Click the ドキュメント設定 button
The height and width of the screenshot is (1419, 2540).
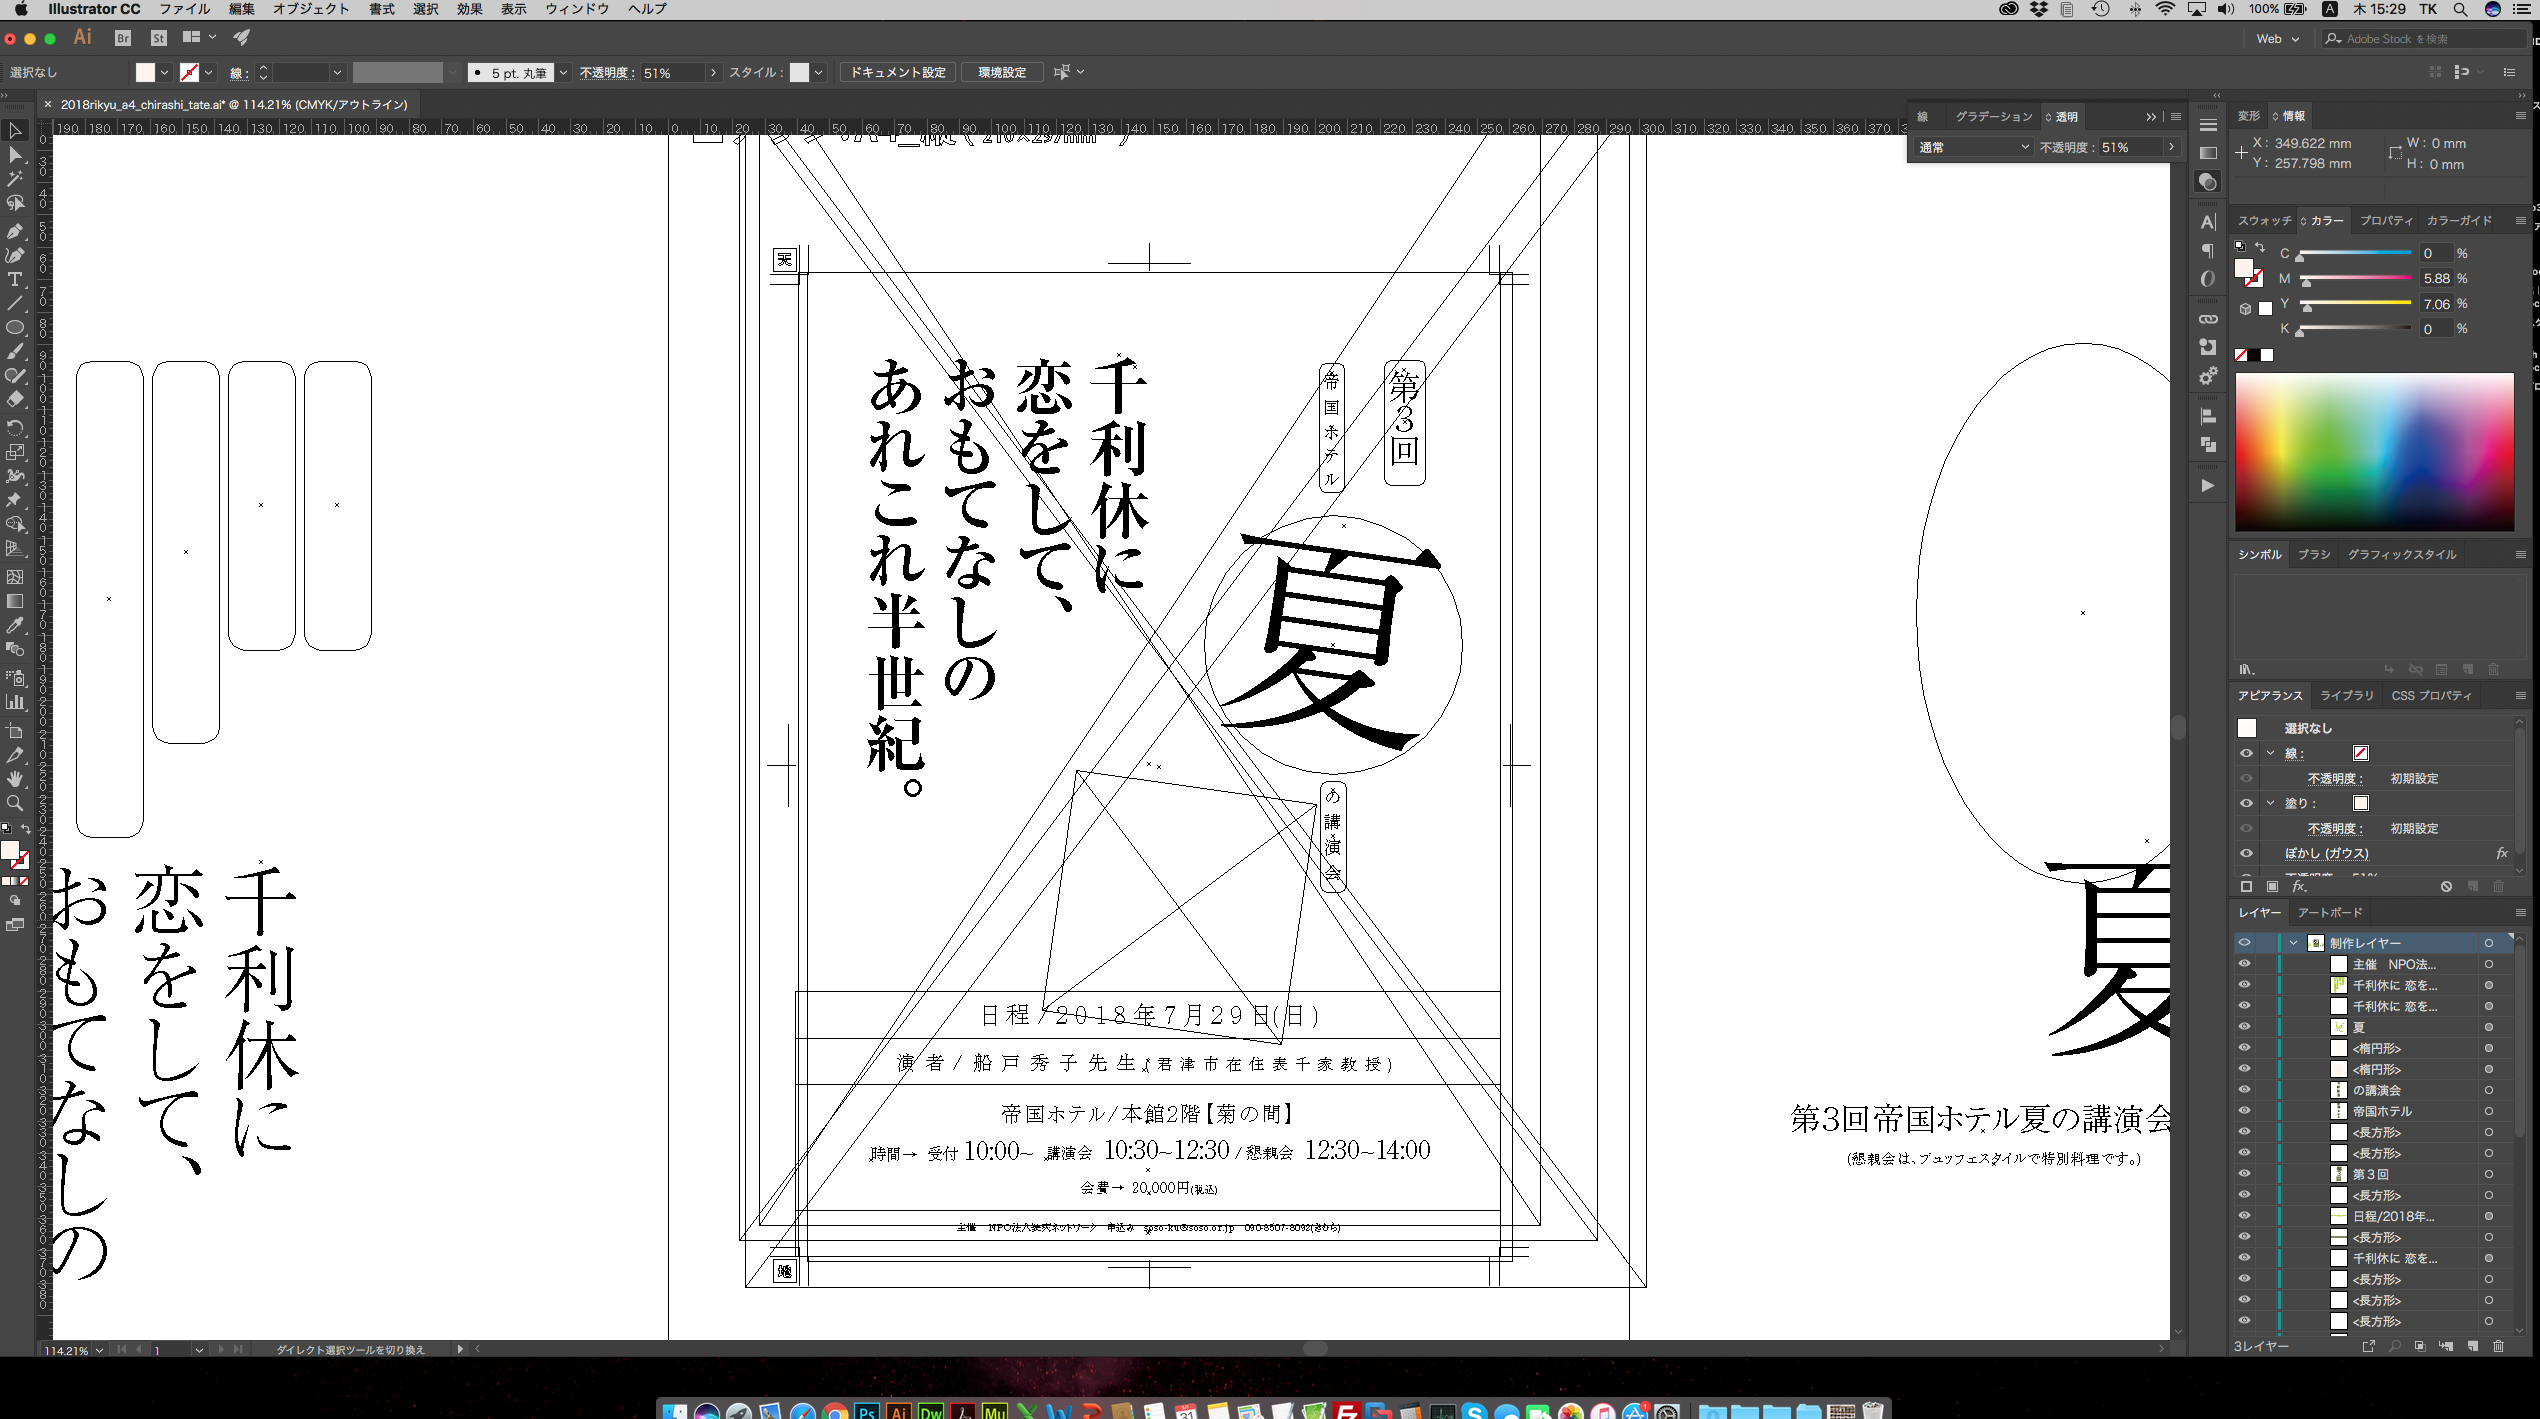pos(897,72)
